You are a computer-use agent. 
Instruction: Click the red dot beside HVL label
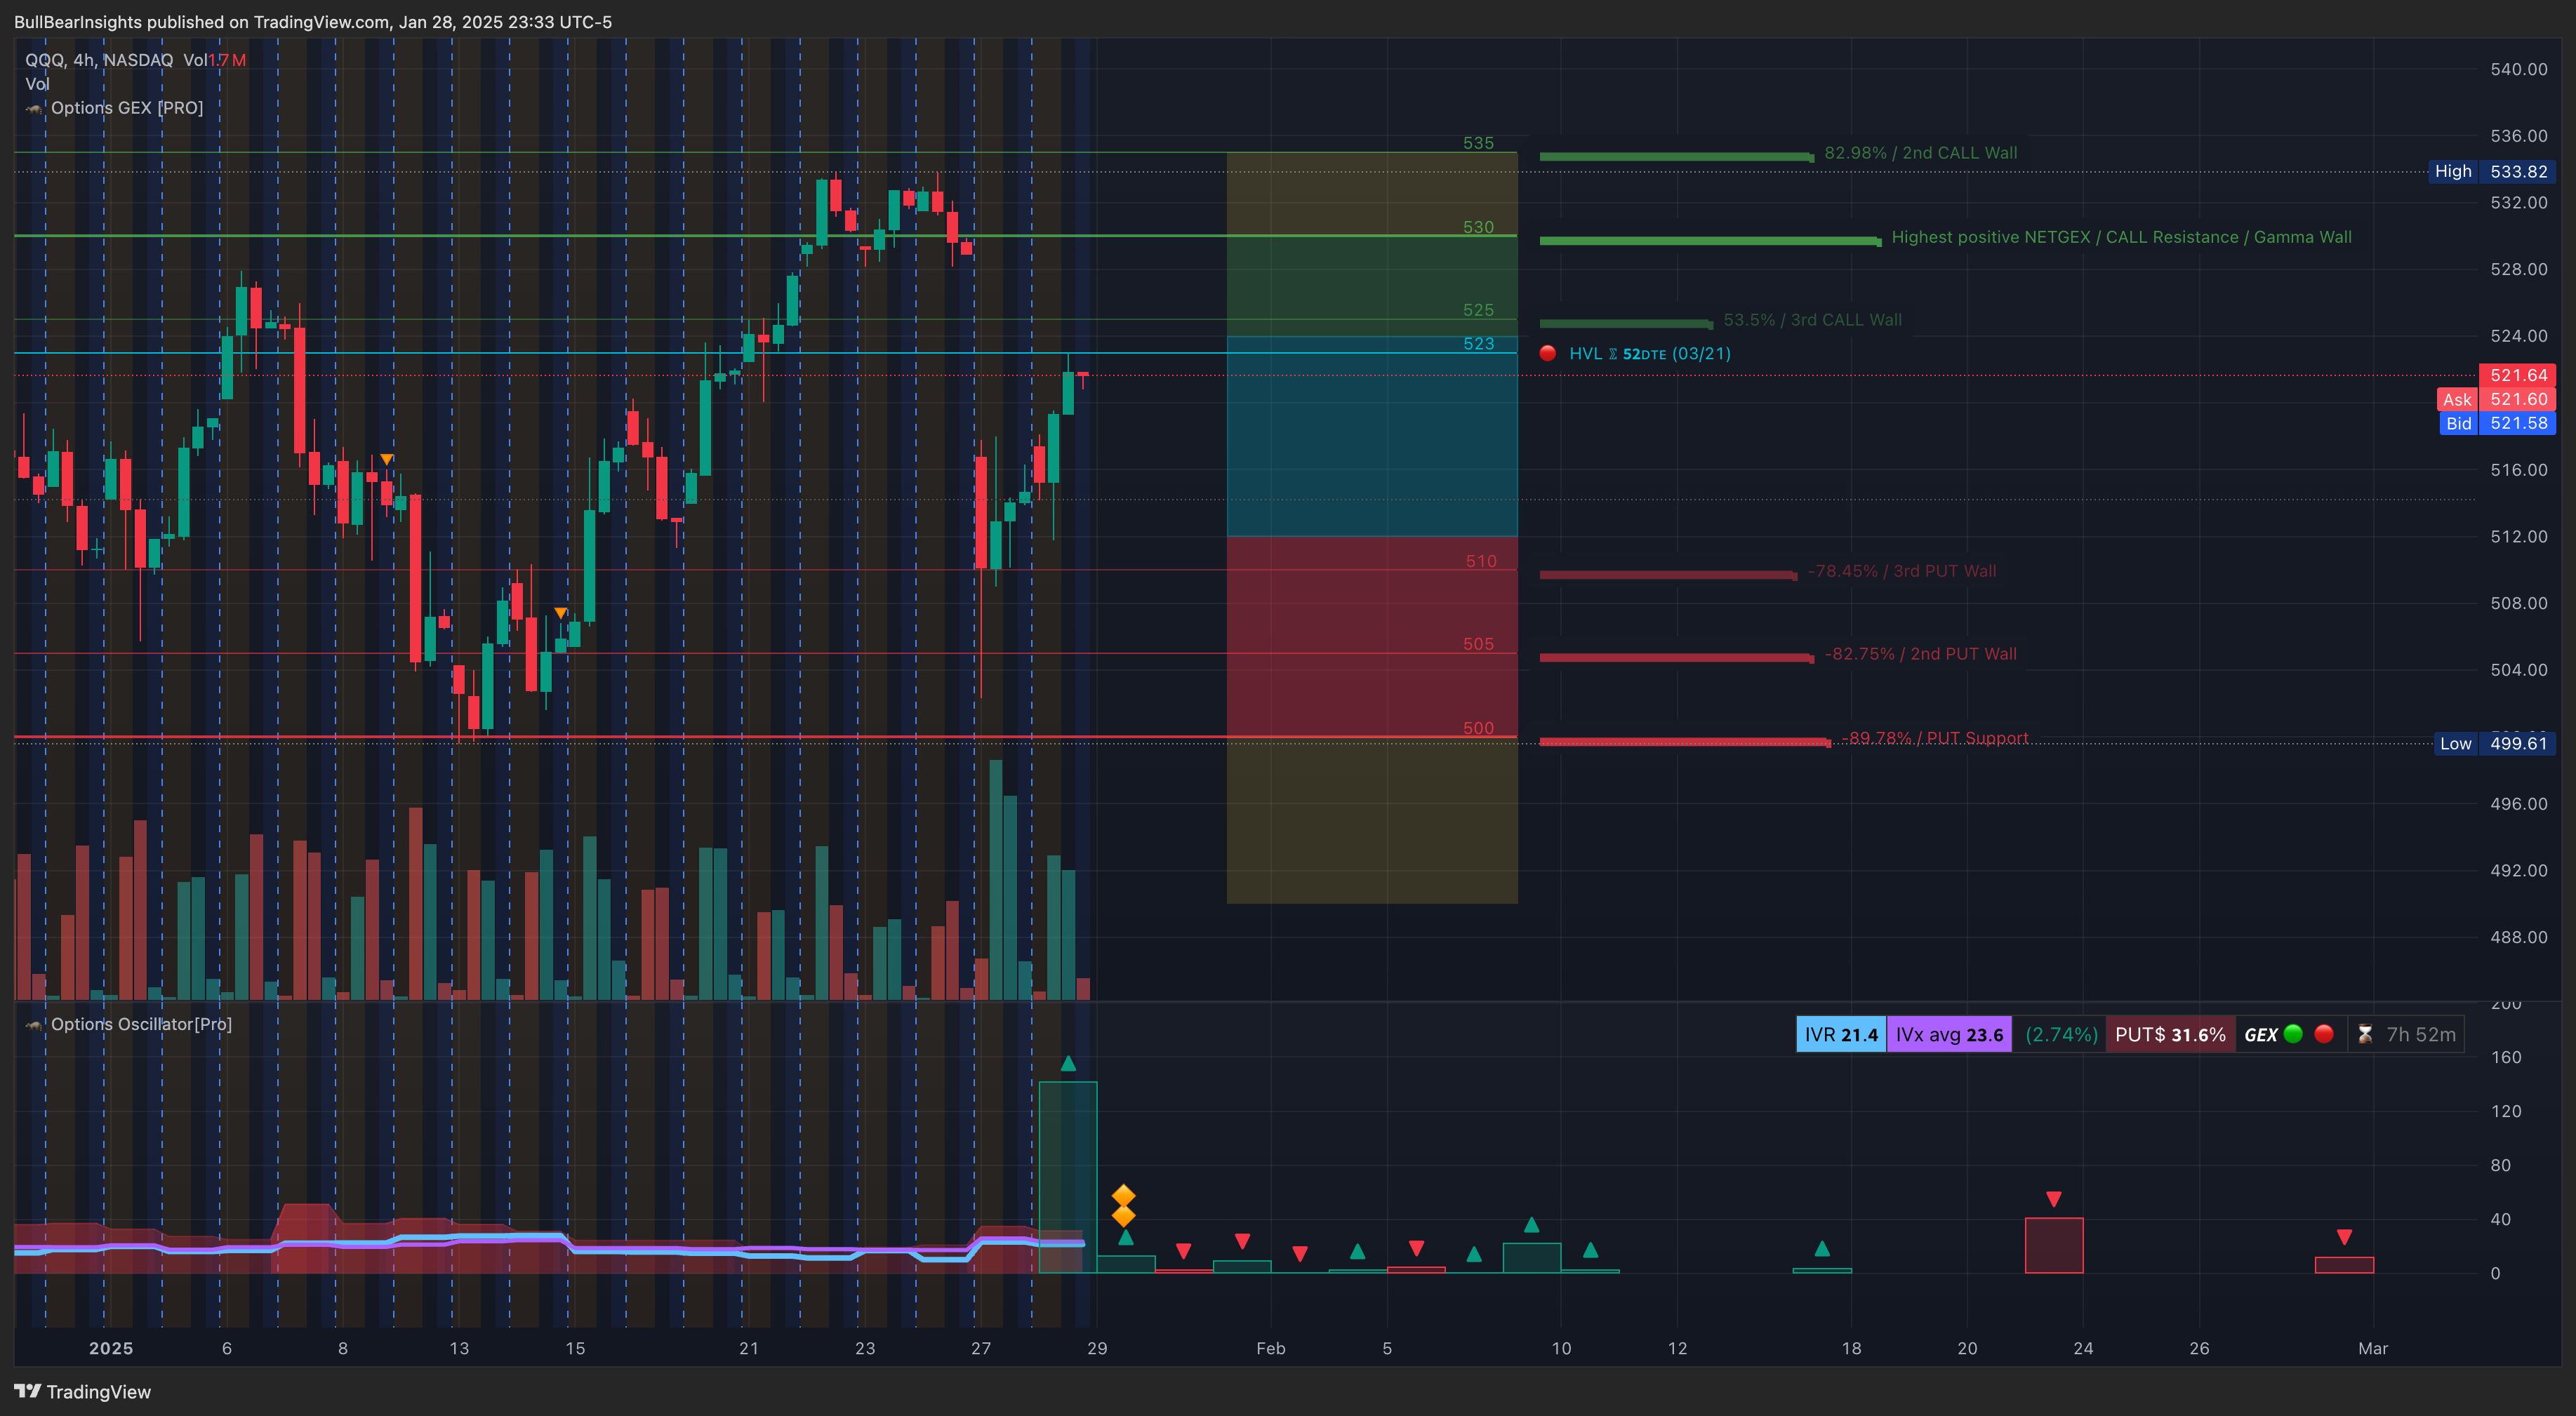pos(1547,353)
